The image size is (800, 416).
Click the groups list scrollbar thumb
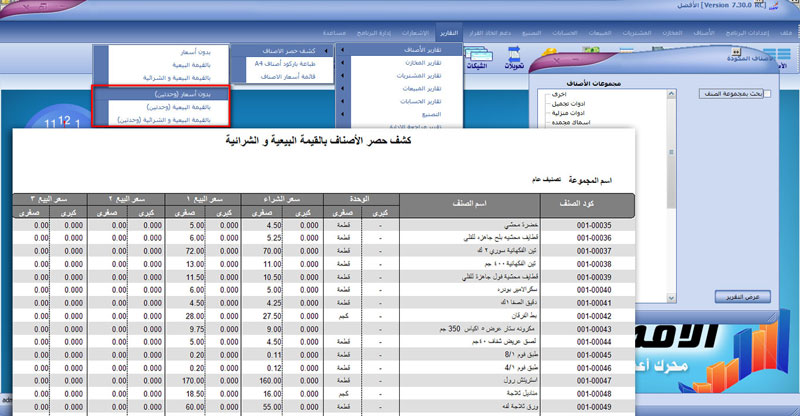tap(671, 153)
